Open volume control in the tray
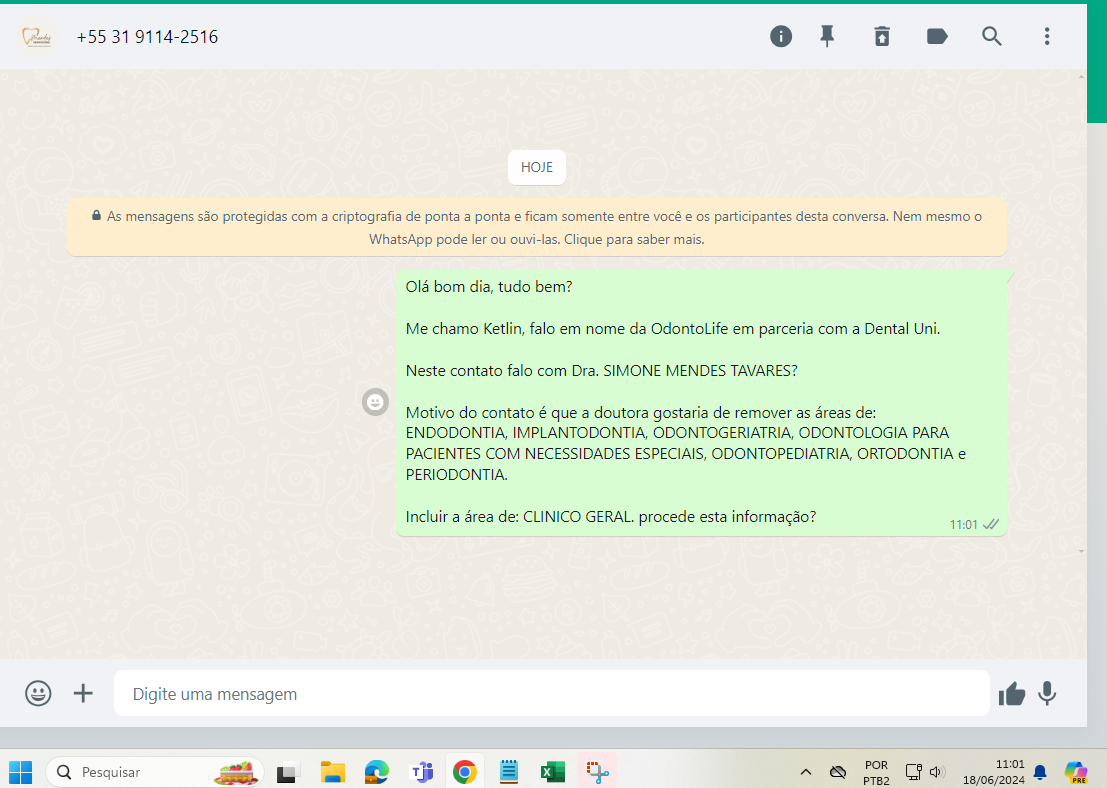This screenshot has height=788, width=1107. pos(937,772)
